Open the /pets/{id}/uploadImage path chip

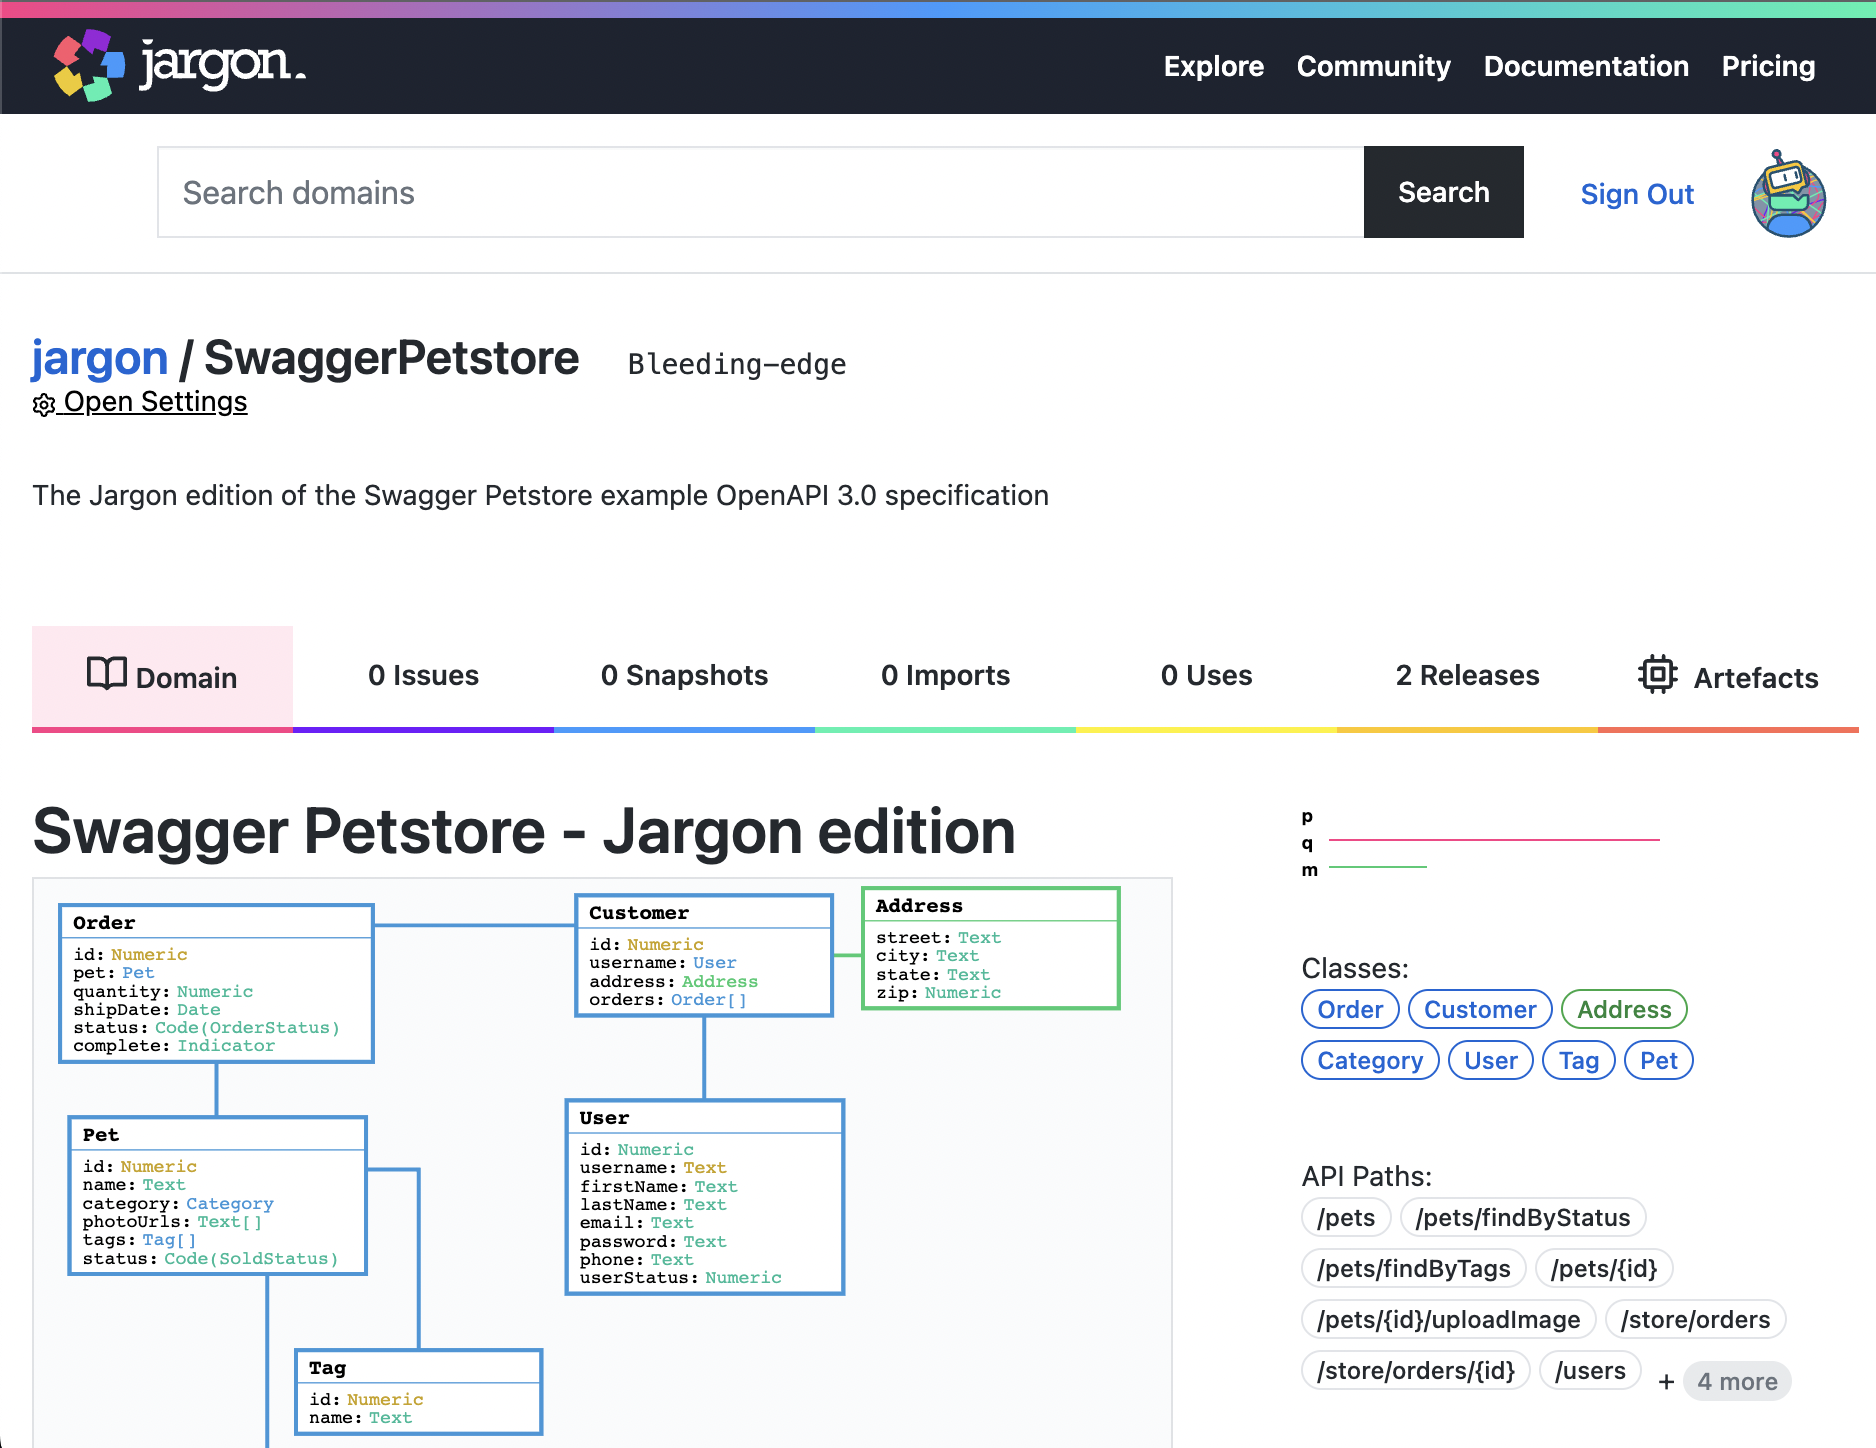[1449, 1319]
